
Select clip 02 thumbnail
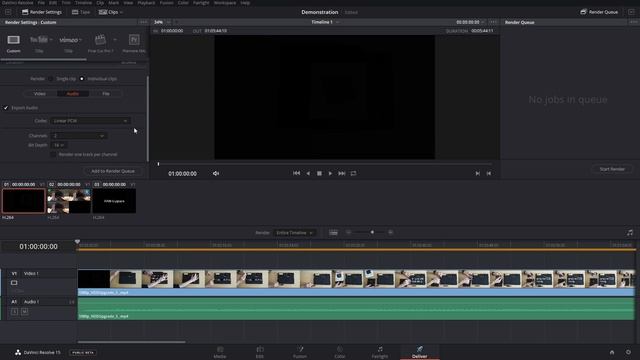(69, 201)
